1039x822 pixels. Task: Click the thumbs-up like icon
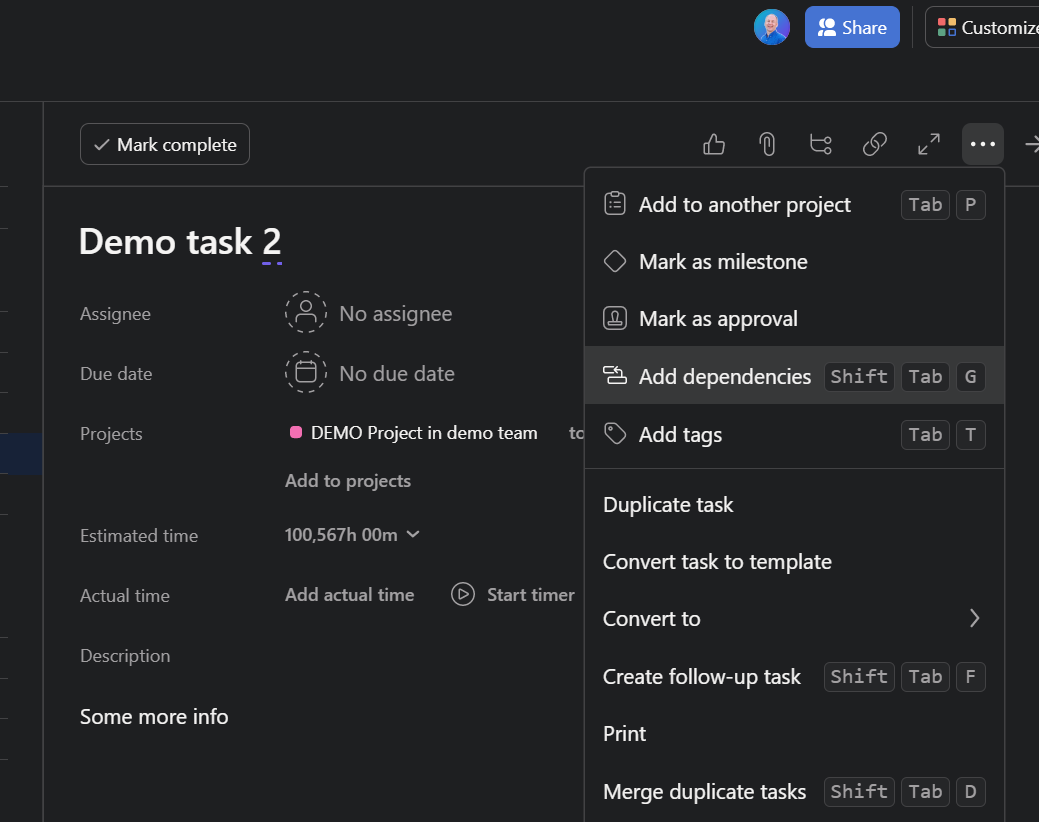coord(714,145)
